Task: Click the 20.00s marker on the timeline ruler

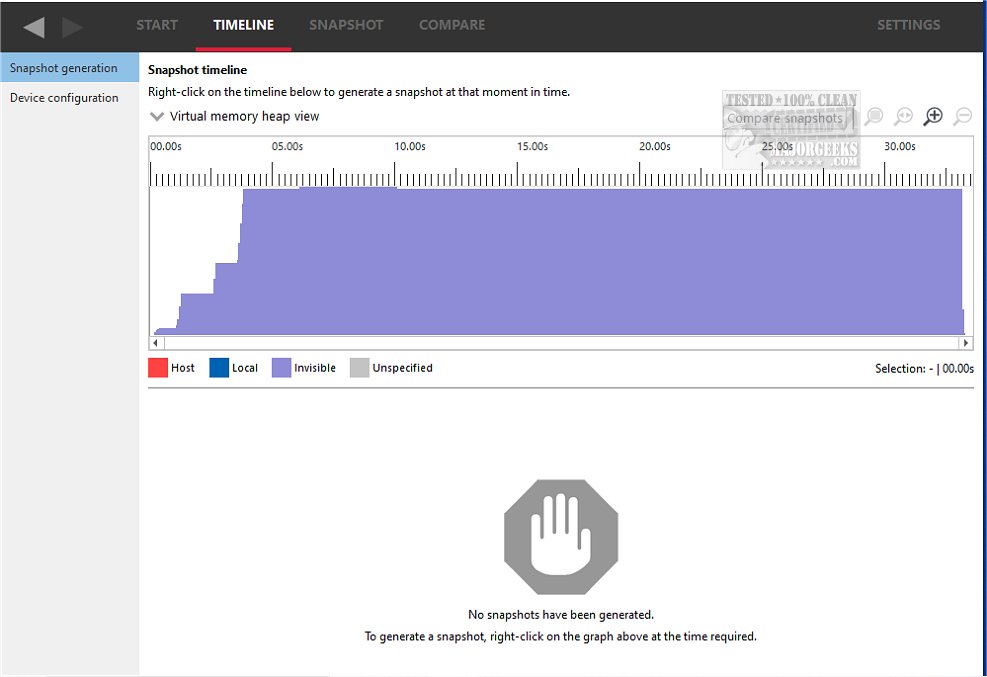Action: (655, 146)
